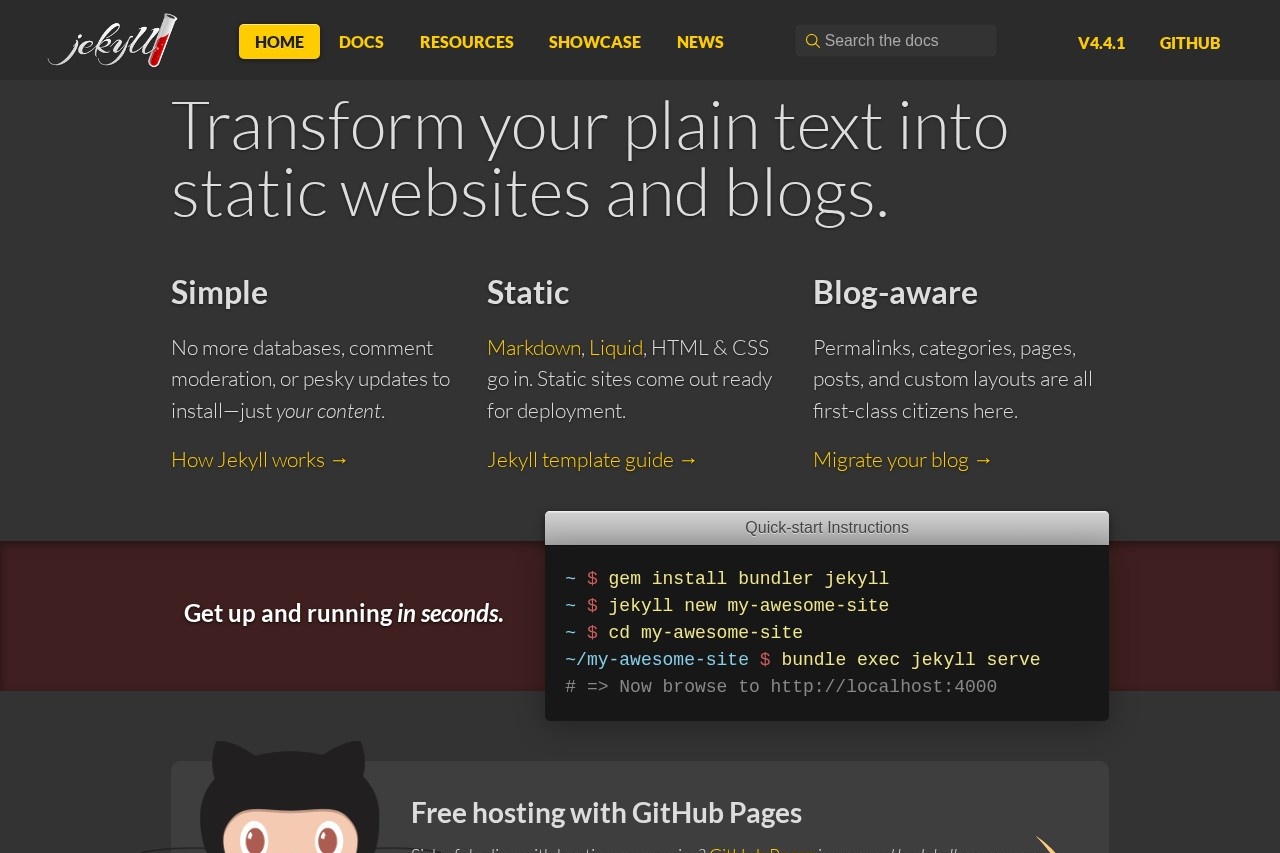Click the "No more databases" paragraph
The height and width of the screenshot is (853, 1280).
coord(311,379)
